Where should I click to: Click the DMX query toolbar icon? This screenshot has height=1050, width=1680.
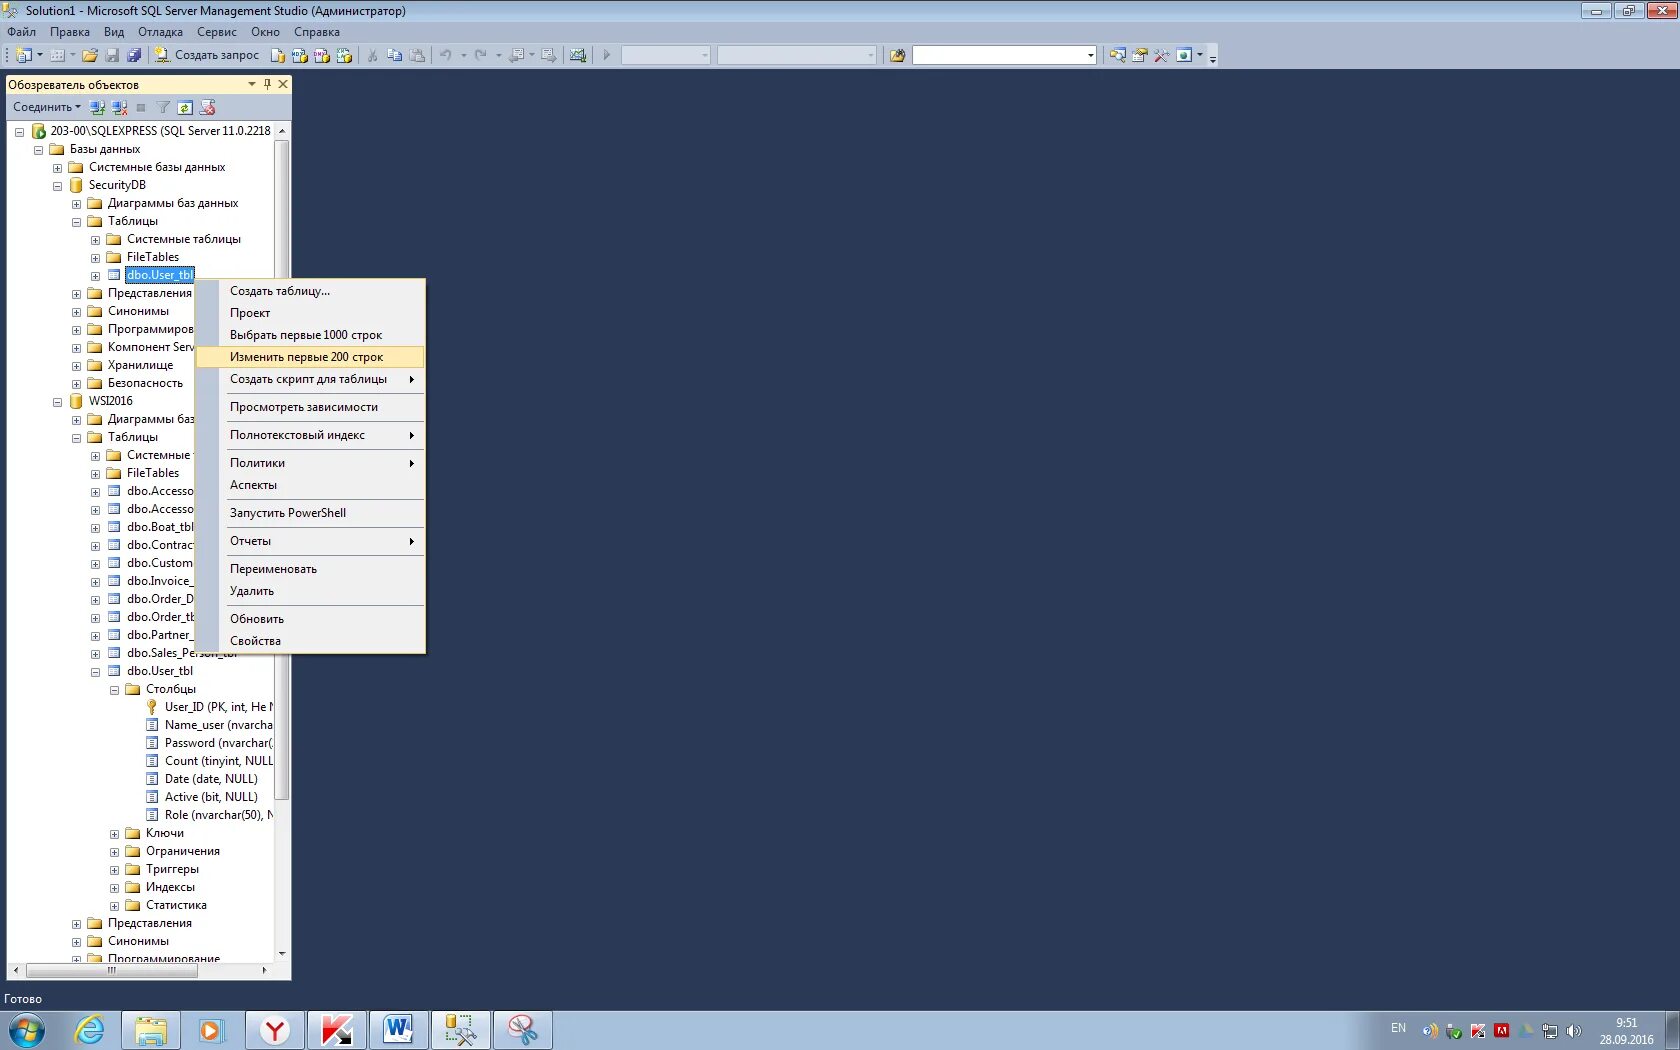point(322,55)
